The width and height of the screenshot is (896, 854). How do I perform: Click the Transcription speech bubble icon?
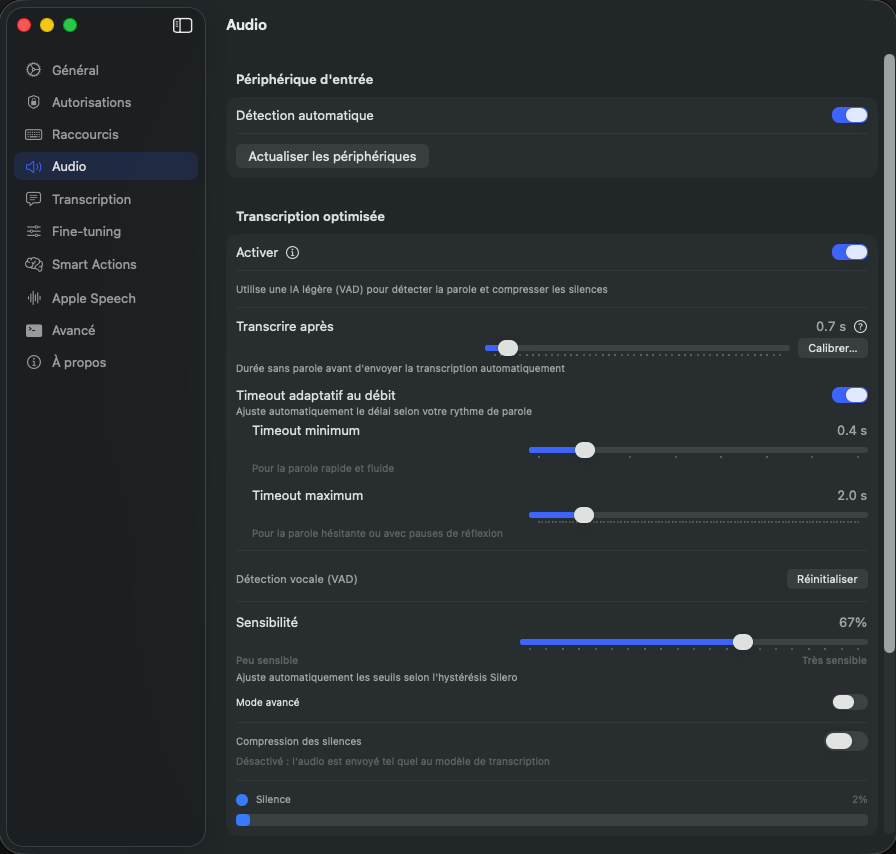tap(34, 199)
